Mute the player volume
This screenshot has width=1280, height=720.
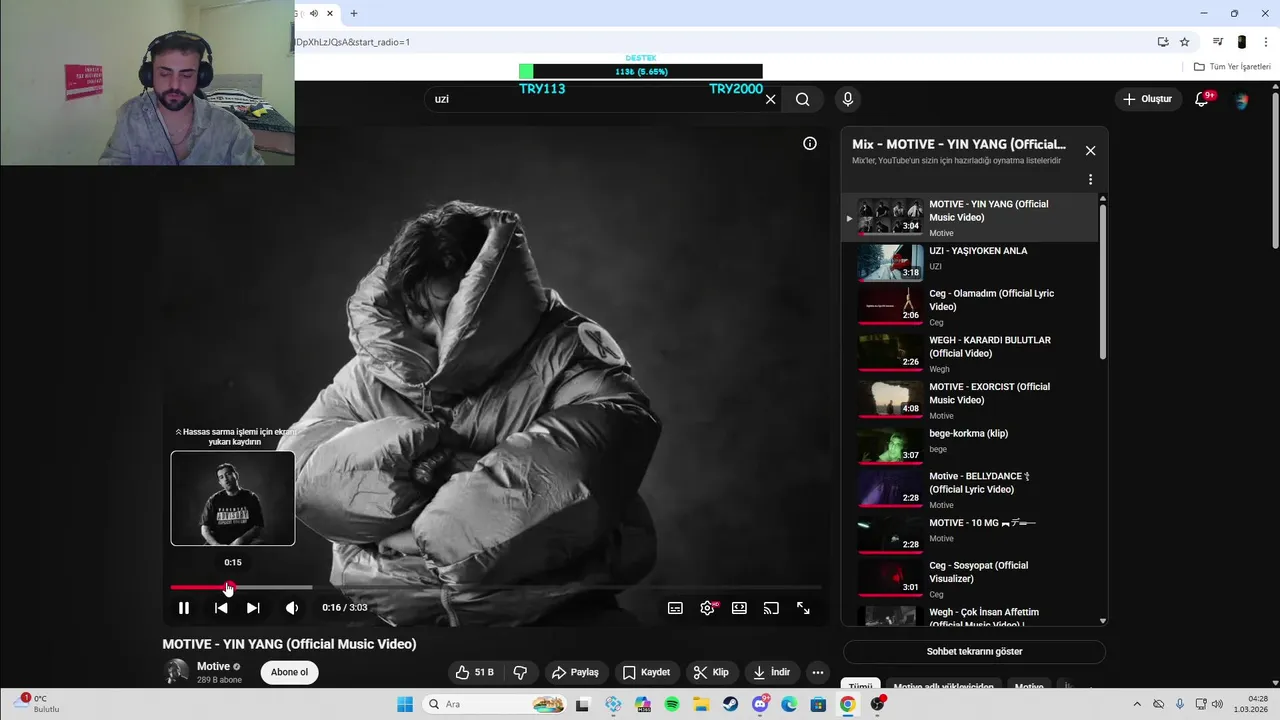click(292, 608)
